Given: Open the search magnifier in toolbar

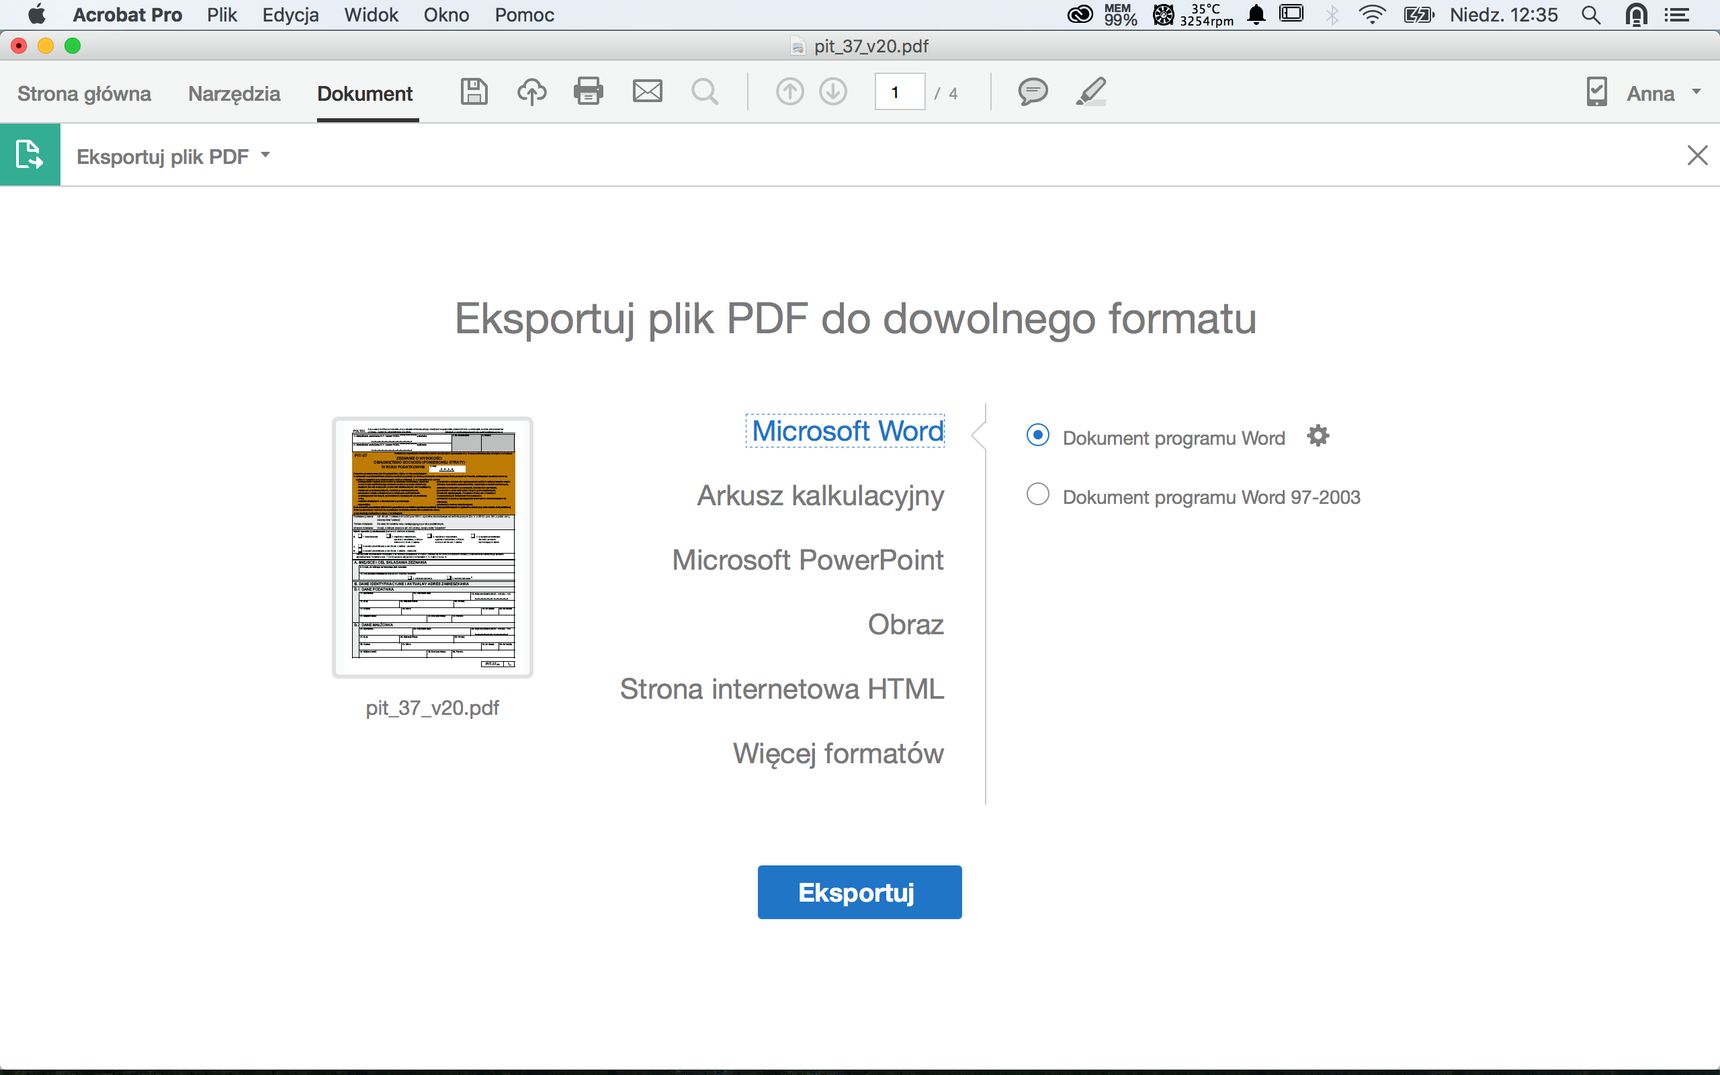Looking at the screenshot, I should pyautogui.click(x=705, y=92).
